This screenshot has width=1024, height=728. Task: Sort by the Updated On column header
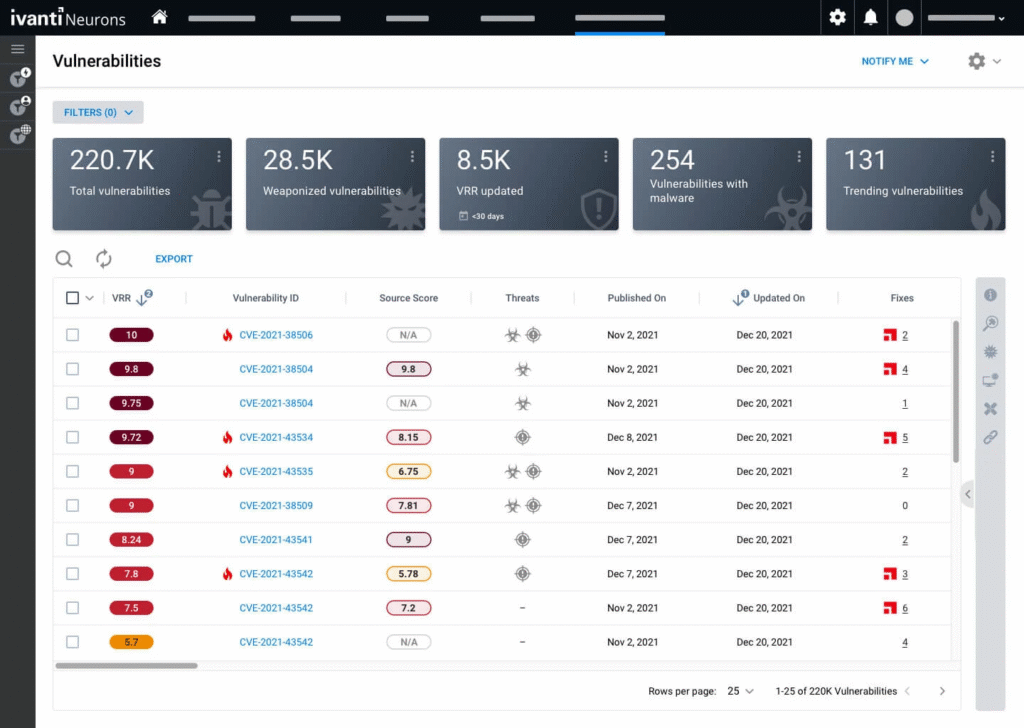tap(777, 298)
